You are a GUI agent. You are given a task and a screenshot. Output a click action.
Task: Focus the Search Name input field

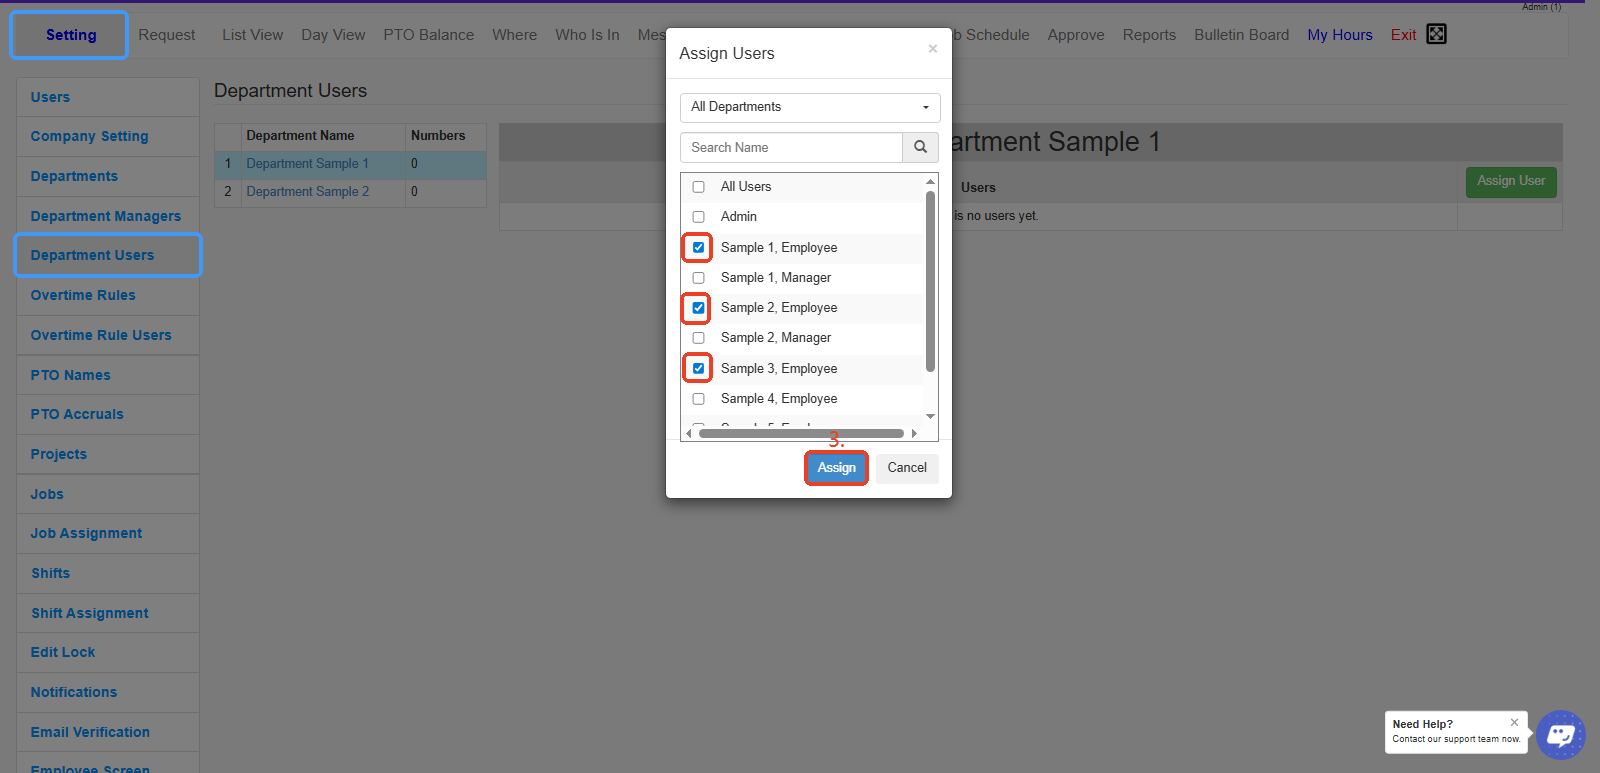[791, 147]
